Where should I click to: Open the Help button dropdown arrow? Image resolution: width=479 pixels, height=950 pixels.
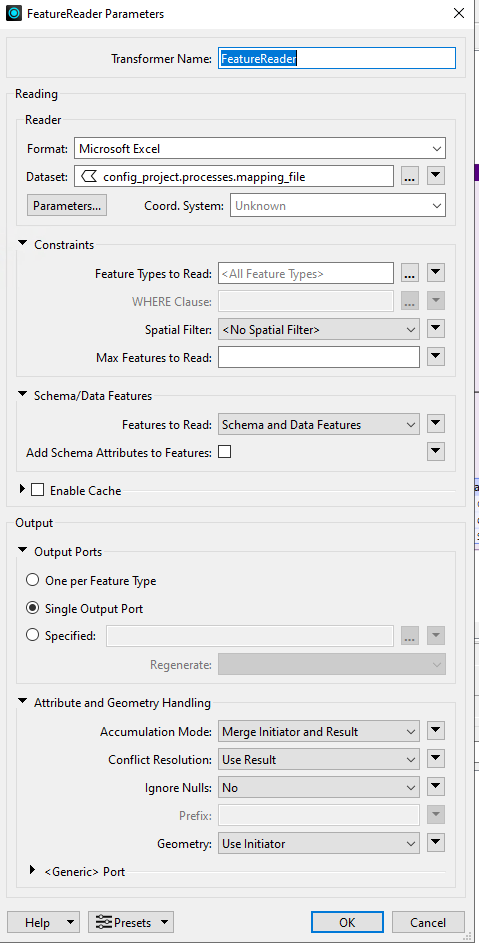click(x=70, y=923)
